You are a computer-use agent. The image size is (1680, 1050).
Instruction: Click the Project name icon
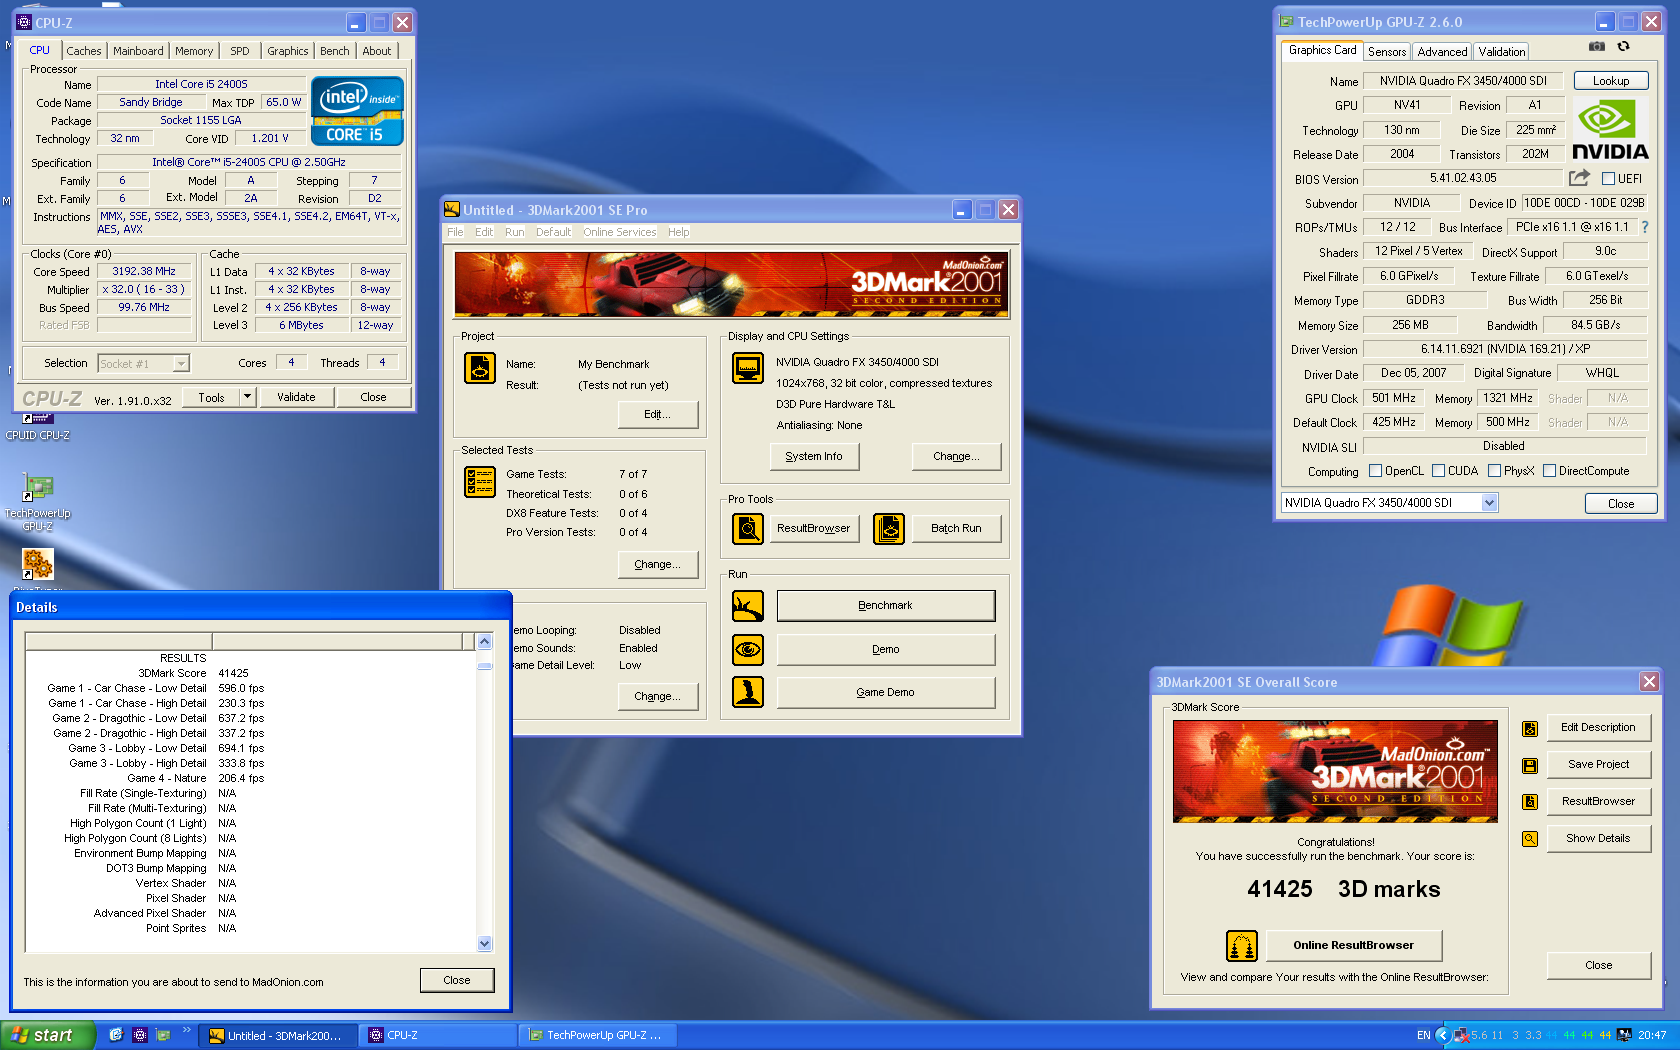pyautogui.click(x=480, y=368)
